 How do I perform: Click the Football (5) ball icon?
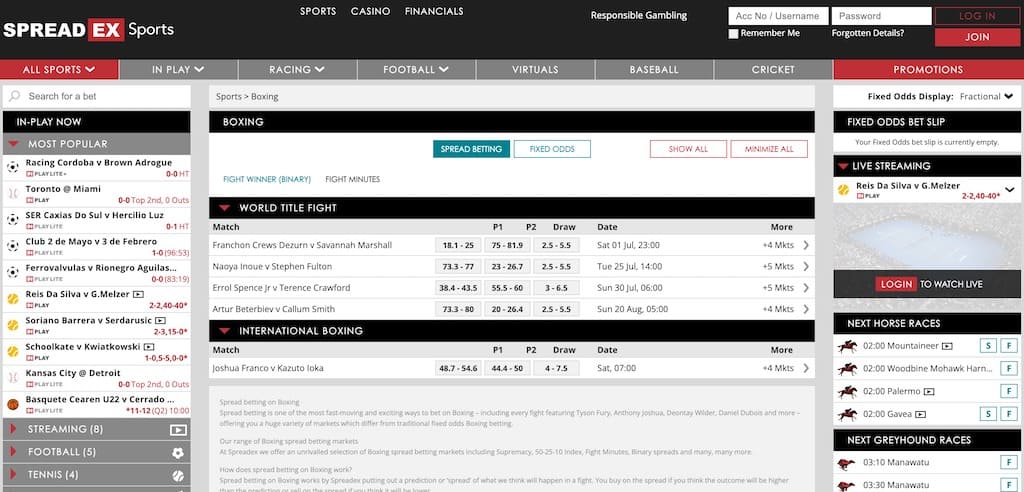coord(178,452)
